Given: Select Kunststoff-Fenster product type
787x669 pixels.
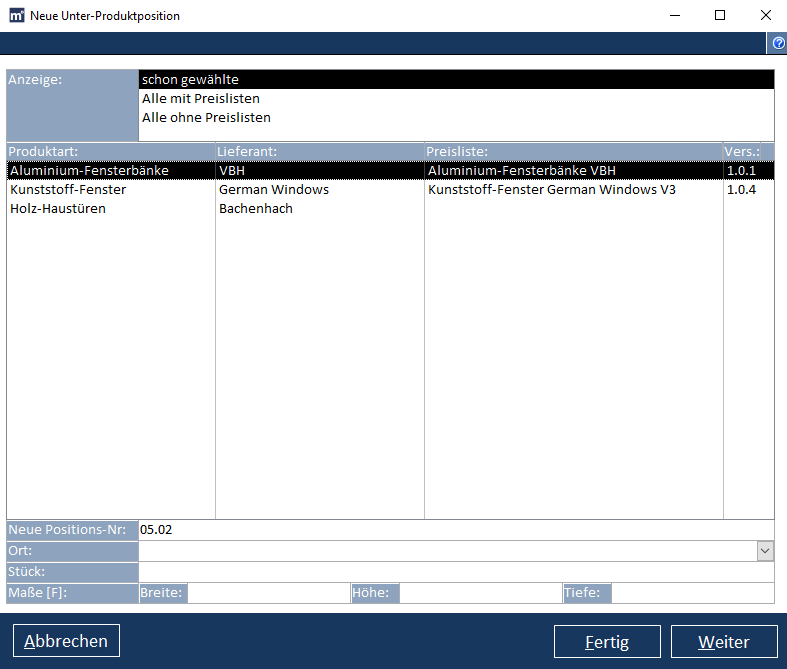Looking at the screenshot, I should coord(68,190).
